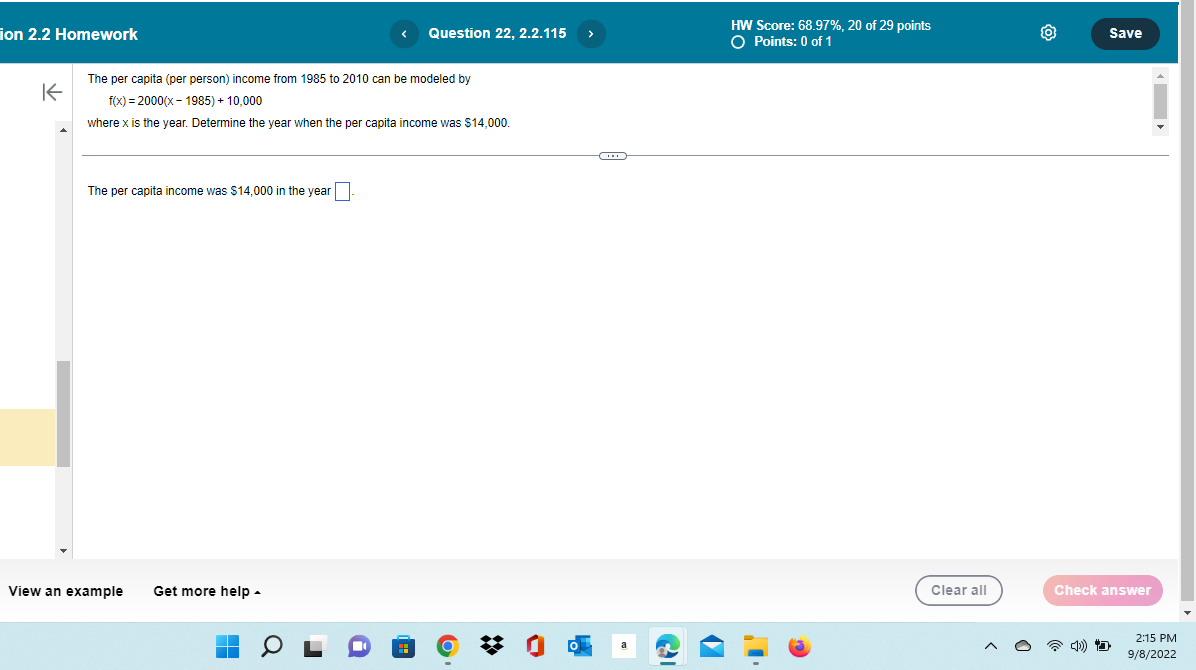The width and height of the screenshot is (1196, 670).
Task: Open Task View on taskbar
Action: click(315, 646)
